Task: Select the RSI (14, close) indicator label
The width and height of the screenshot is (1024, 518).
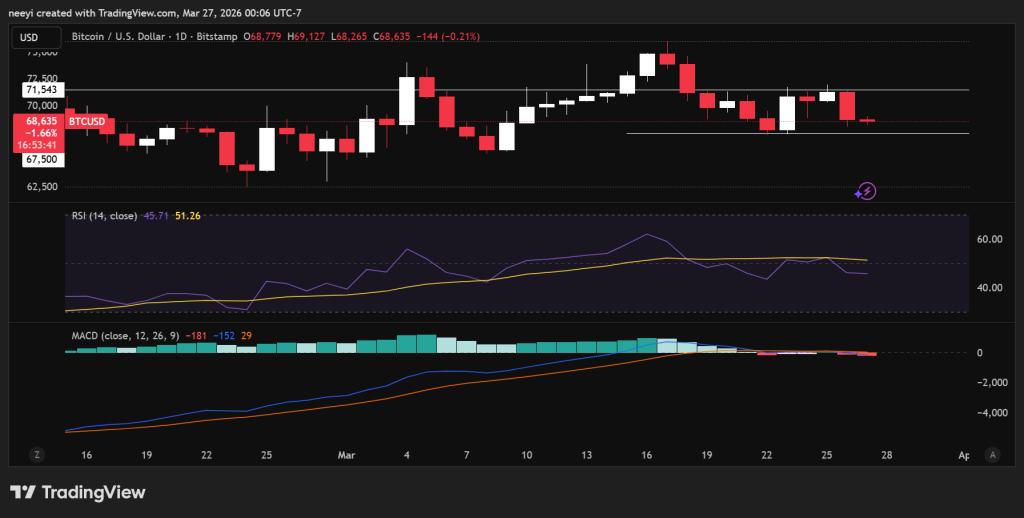Action: pos(105,215)
